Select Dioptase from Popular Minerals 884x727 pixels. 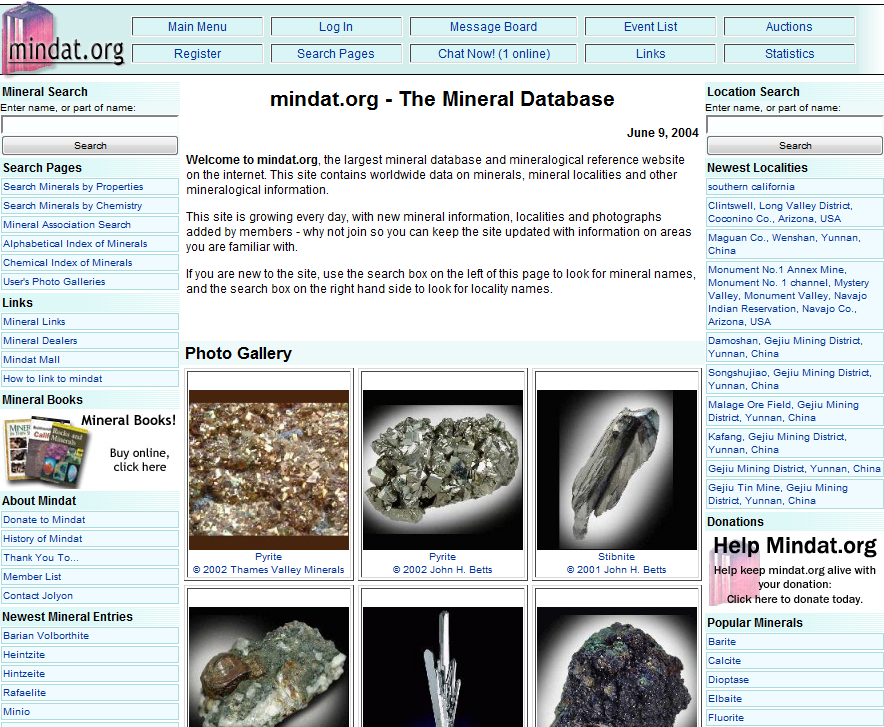(x=728, y=680)
